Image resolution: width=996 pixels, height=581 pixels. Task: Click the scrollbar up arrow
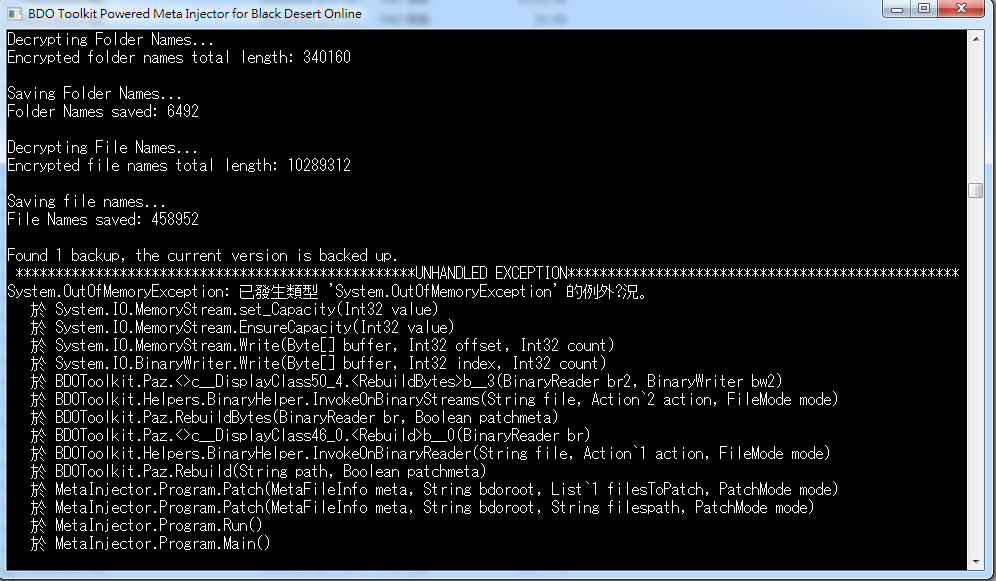click(976, 38)
